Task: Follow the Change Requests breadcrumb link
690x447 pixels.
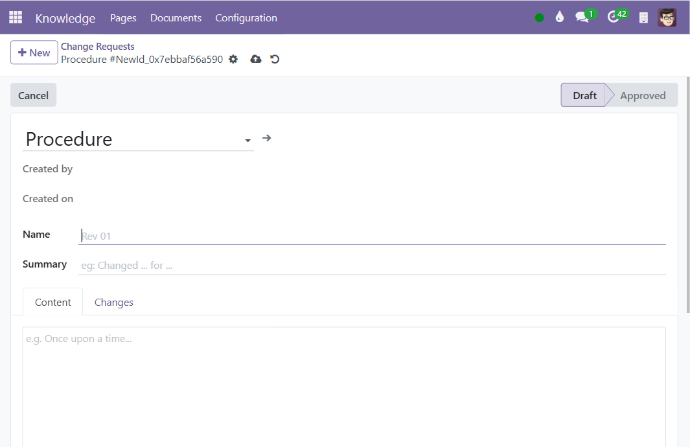Action: (x=97, y=46)
